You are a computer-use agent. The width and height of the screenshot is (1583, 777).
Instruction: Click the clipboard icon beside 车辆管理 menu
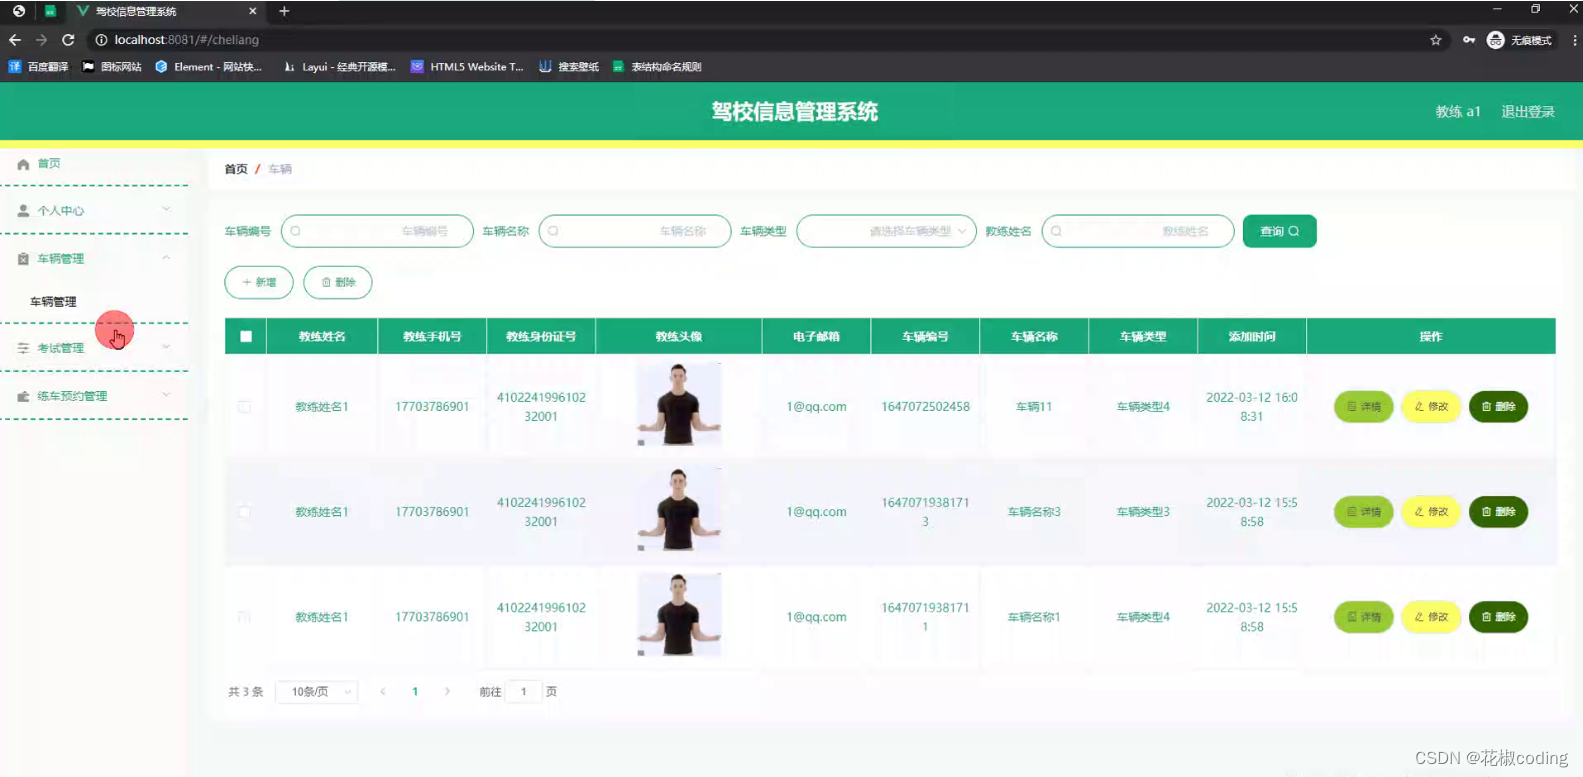23,259
